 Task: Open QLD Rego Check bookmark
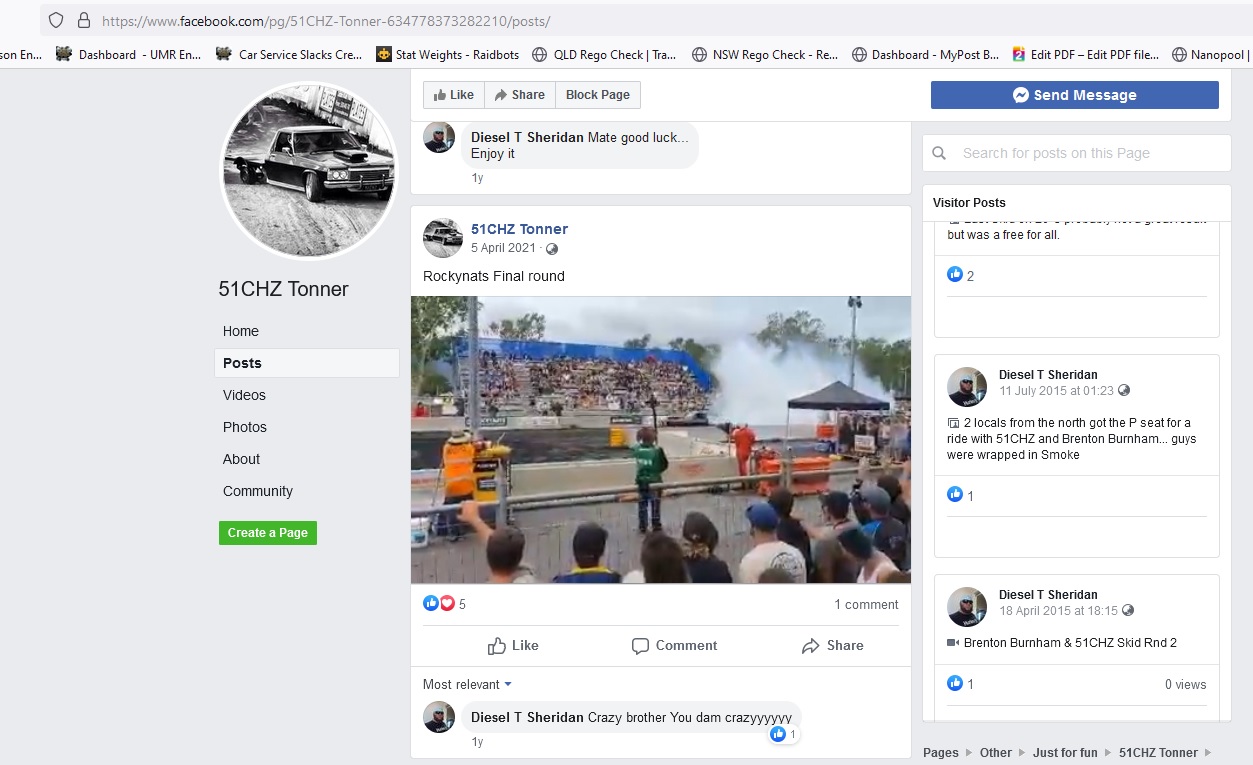click(604, 55)
